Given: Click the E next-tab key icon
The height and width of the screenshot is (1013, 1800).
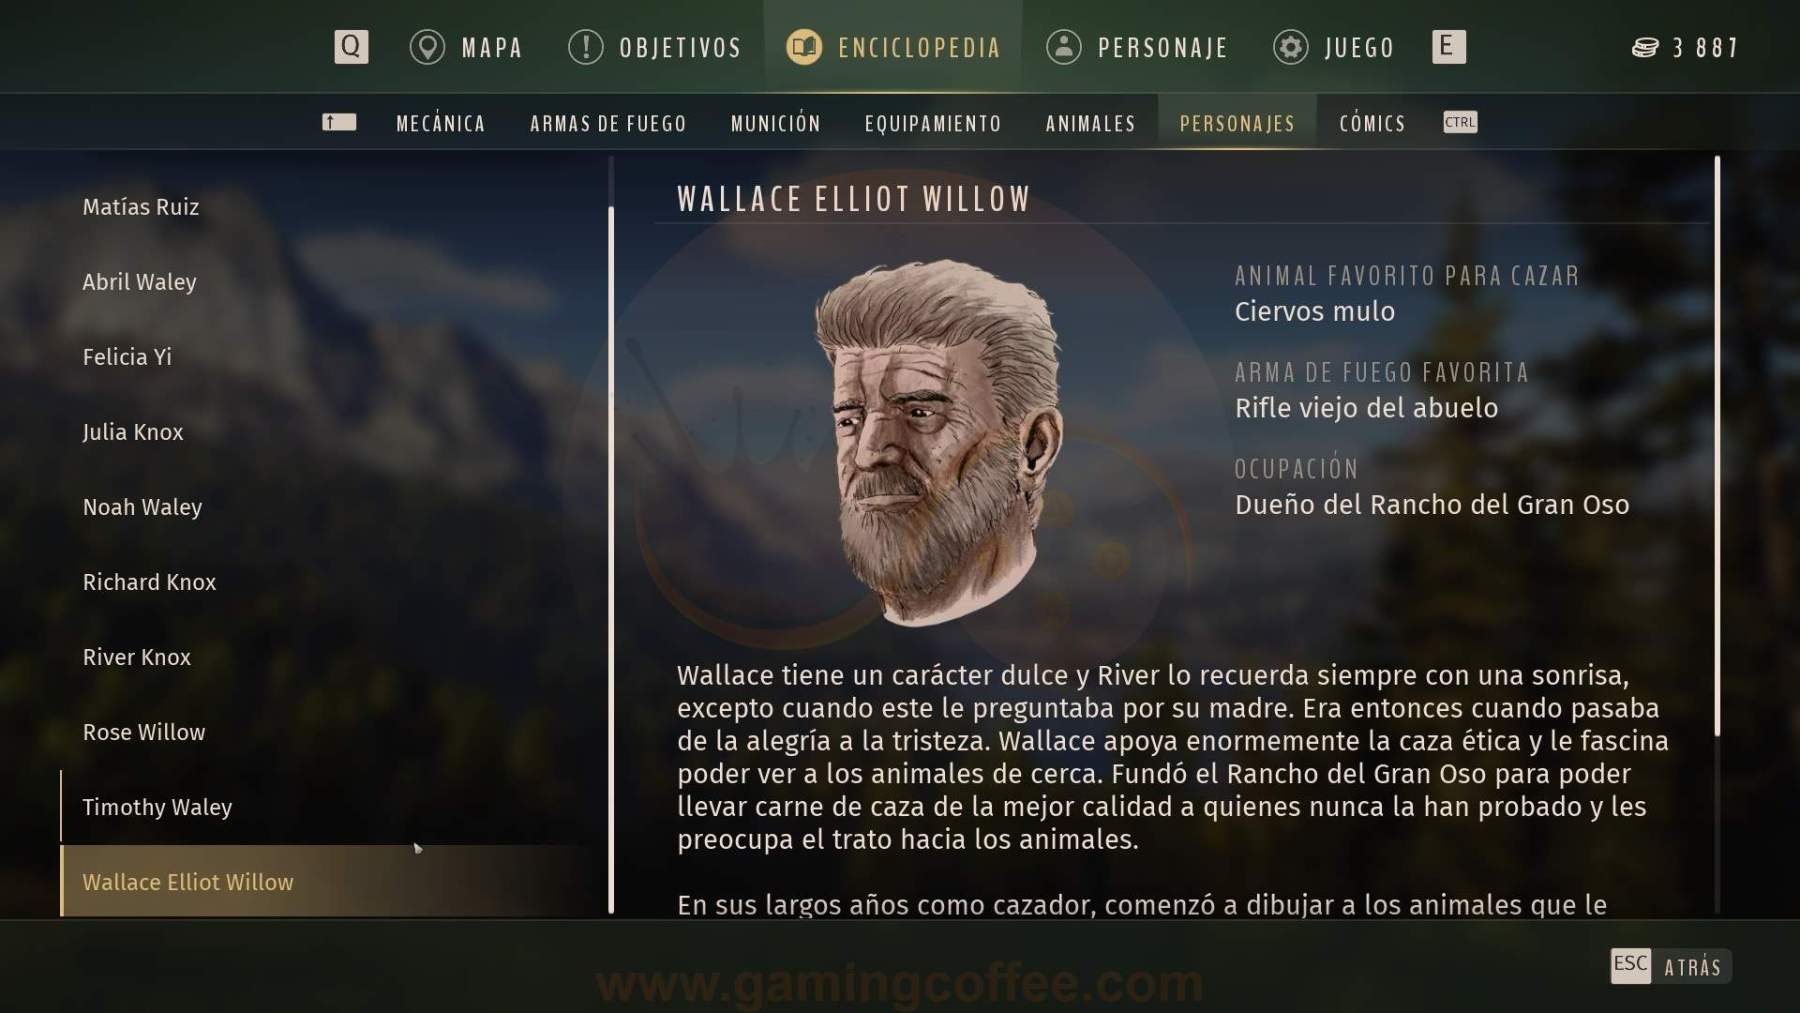Looking at the screenshot, I should click(1448, 47).
